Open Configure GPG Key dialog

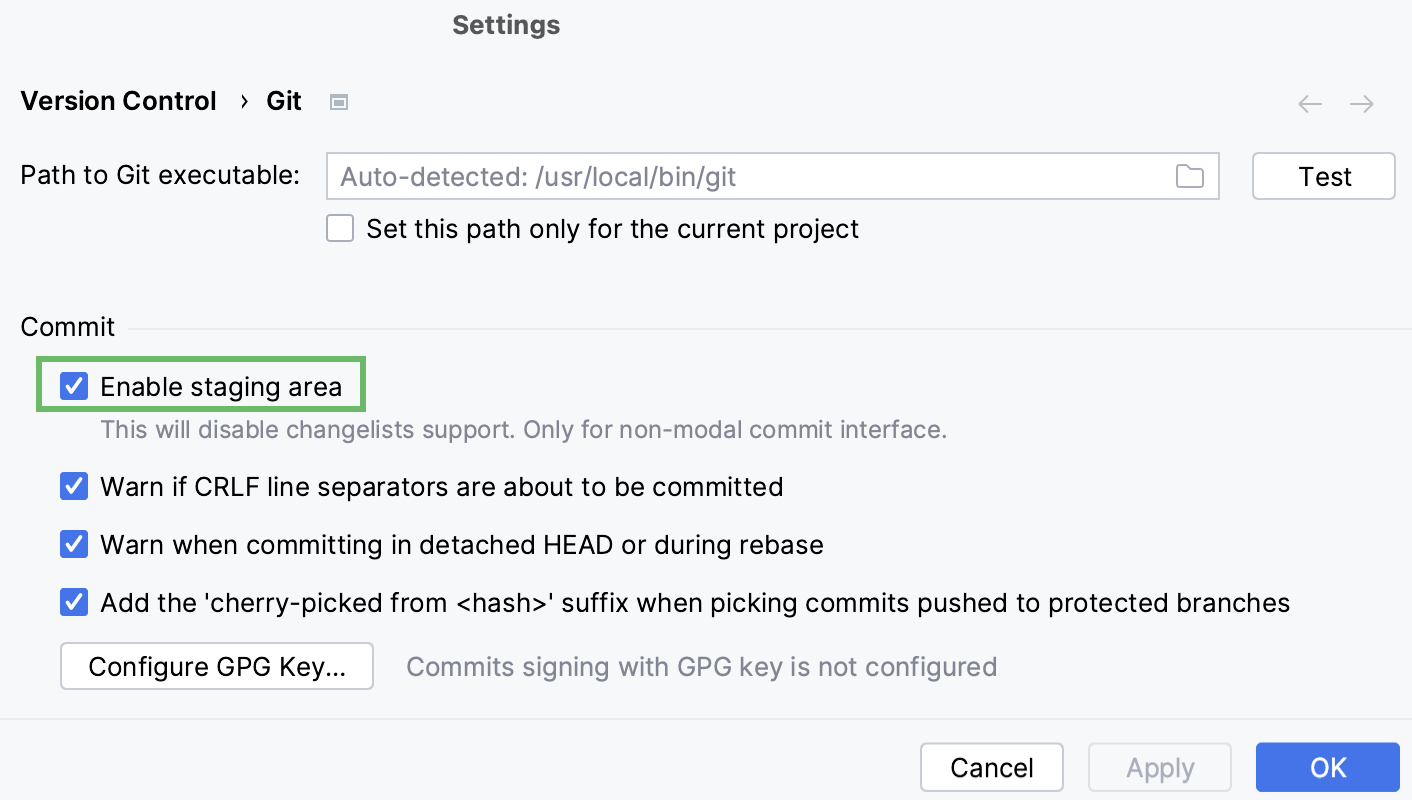[217, 667]
